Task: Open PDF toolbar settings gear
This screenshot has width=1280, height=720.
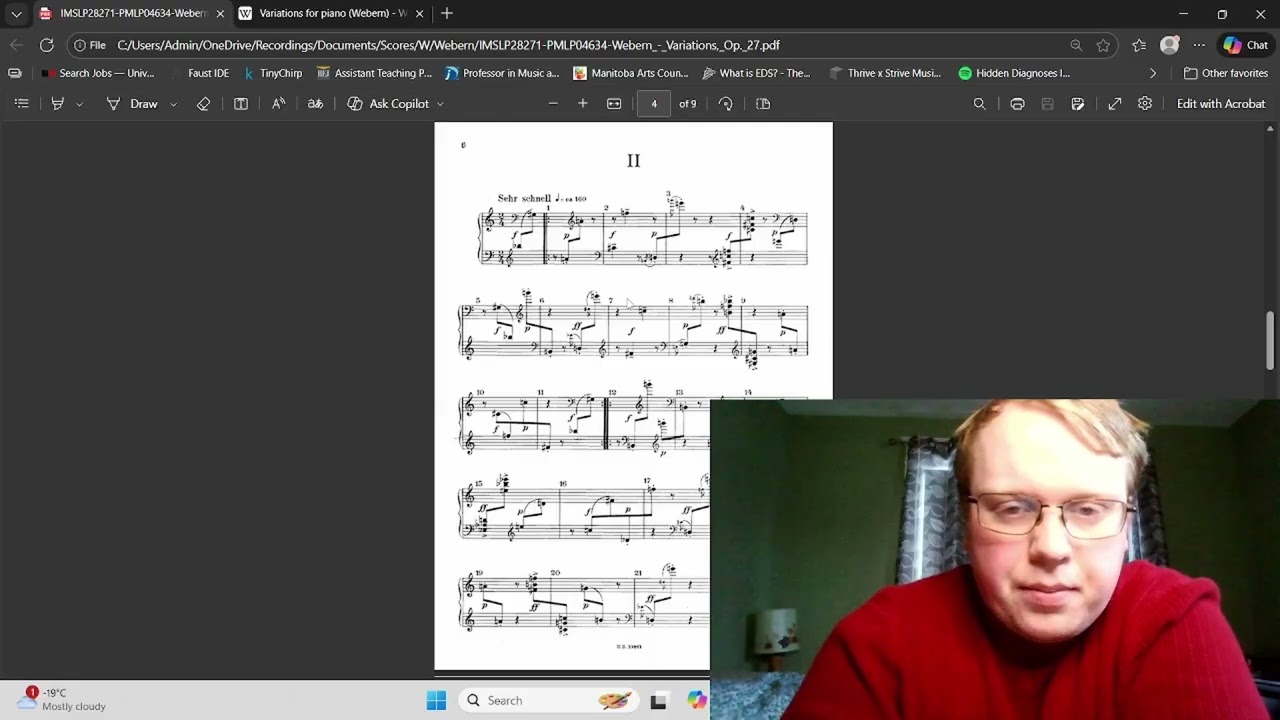Action: pos(1145,104)
